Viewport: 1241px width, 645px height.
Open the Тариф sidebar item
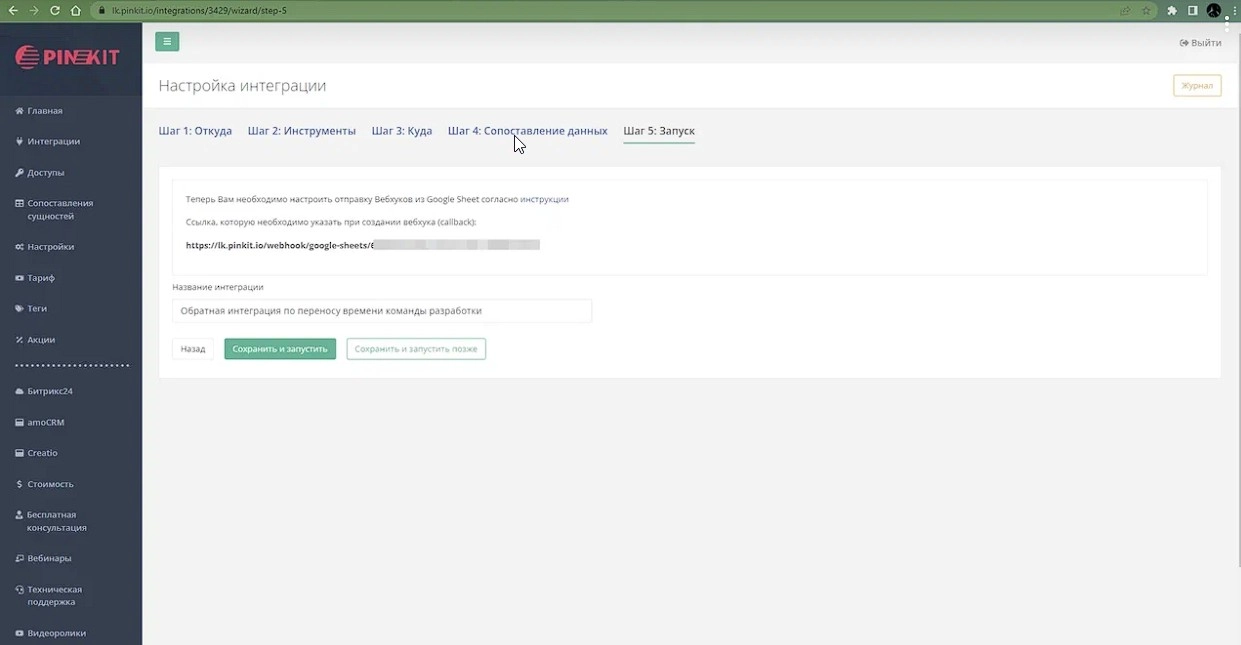[41, 278]
